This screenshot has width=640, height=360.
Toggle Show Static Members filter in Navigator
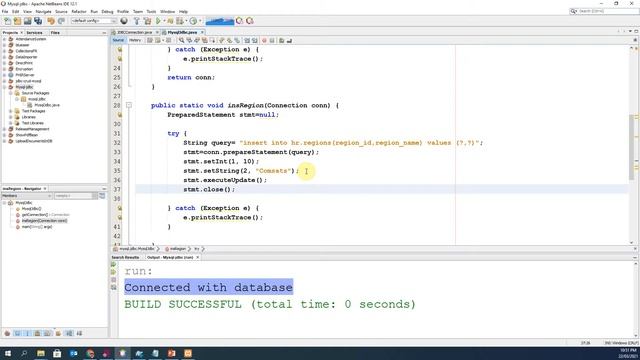(27, 333)
